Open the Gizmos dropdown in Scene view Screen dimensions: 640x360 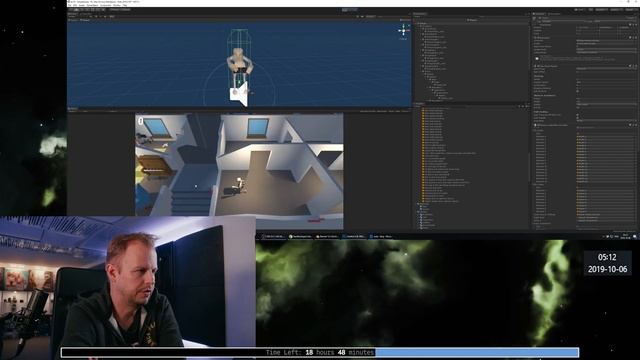371,16
